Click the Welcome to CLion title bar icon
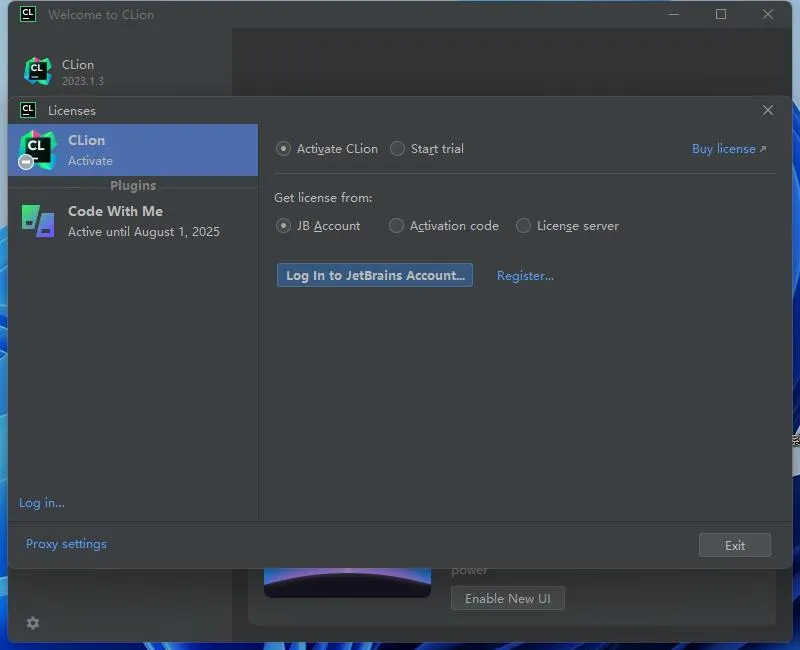This screenshot has height=650, width=800. pos(28,14)
